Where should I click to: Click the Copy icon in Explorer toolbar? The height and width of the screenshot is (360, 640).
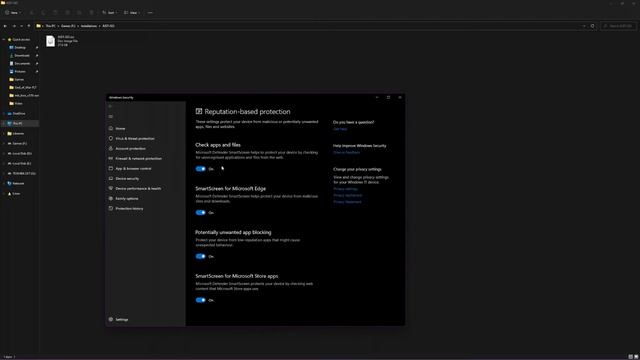(44, 13)
